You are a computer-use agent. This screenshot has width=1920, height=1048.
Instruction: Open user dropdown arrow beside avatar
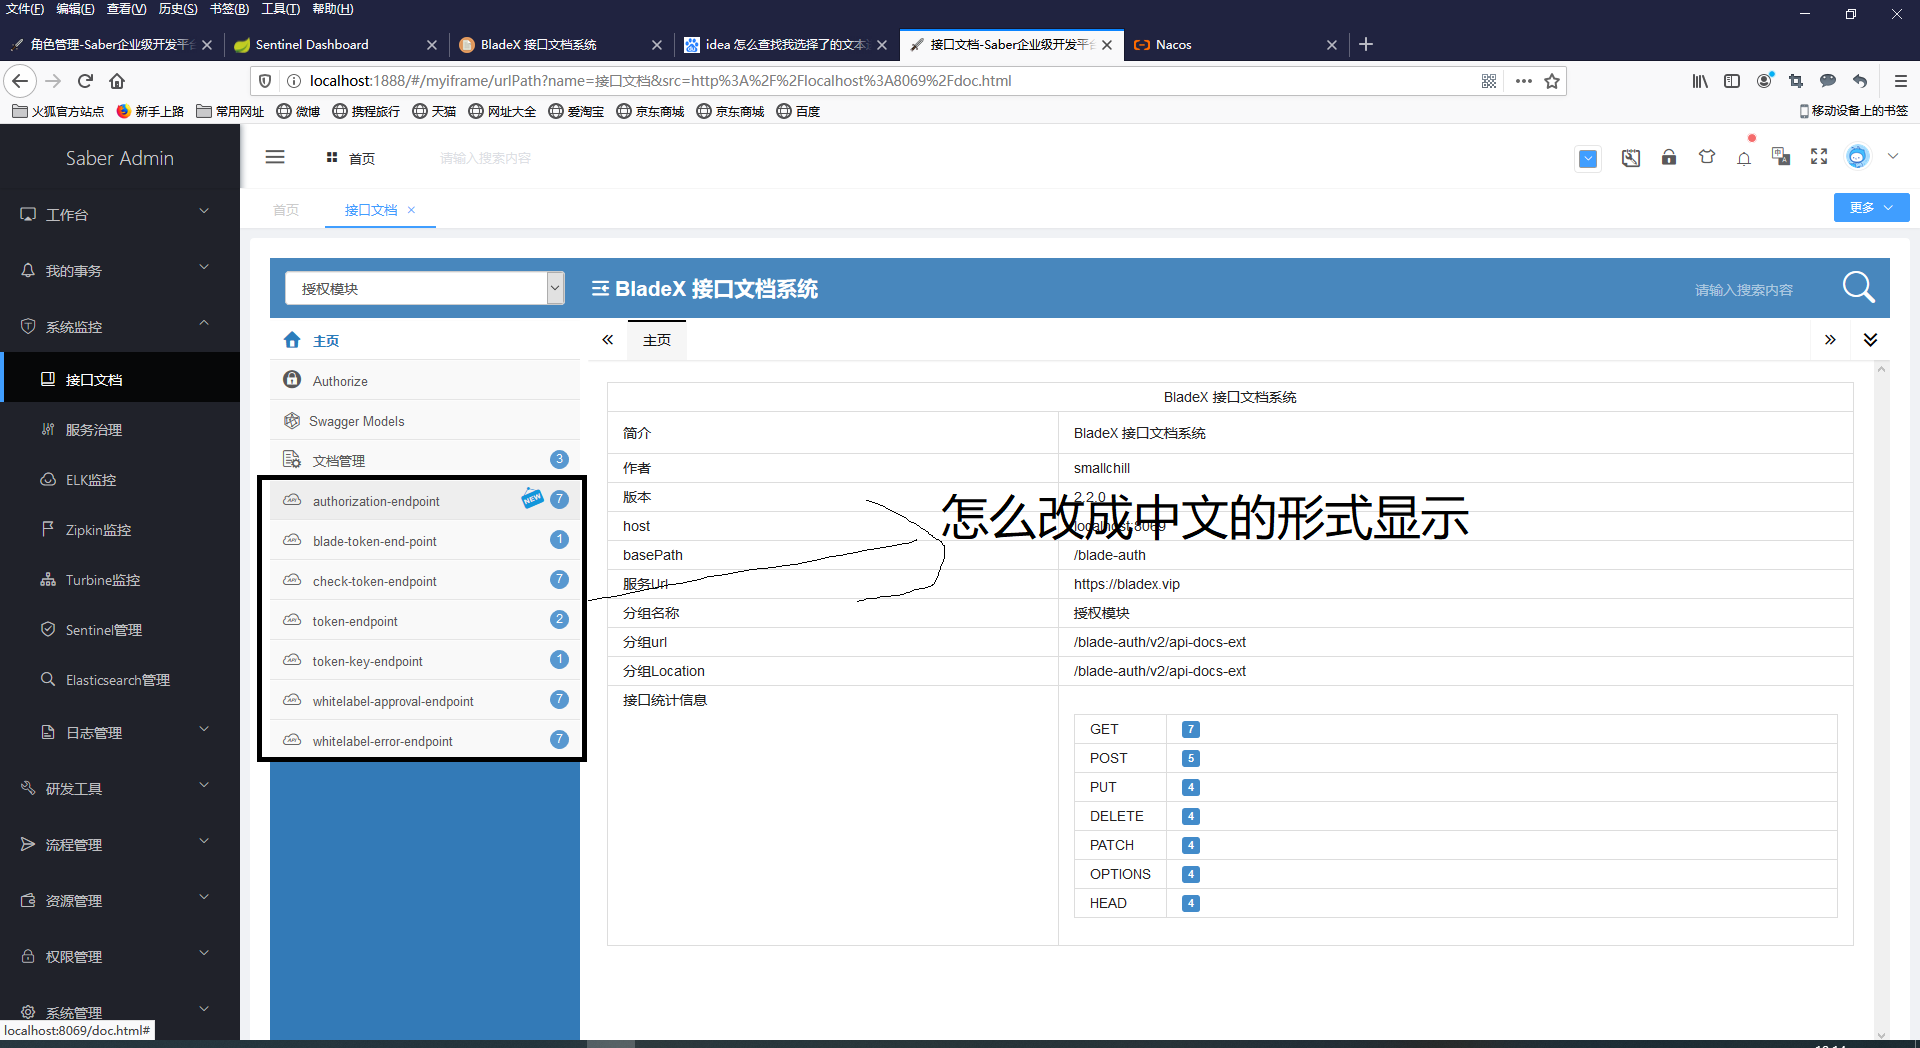click(x=1893, y=157)
